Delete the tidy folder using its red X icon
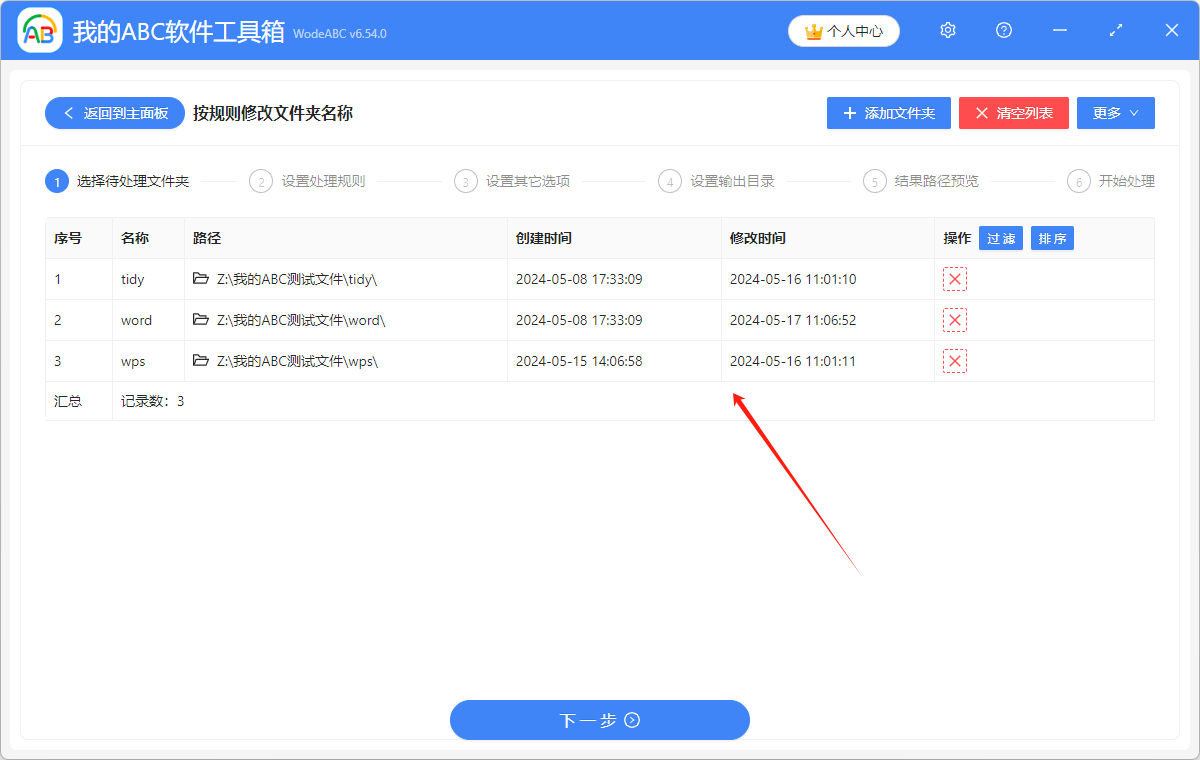Image resolution: width=1200 pixels, height=760 pixels. point(954,279)
